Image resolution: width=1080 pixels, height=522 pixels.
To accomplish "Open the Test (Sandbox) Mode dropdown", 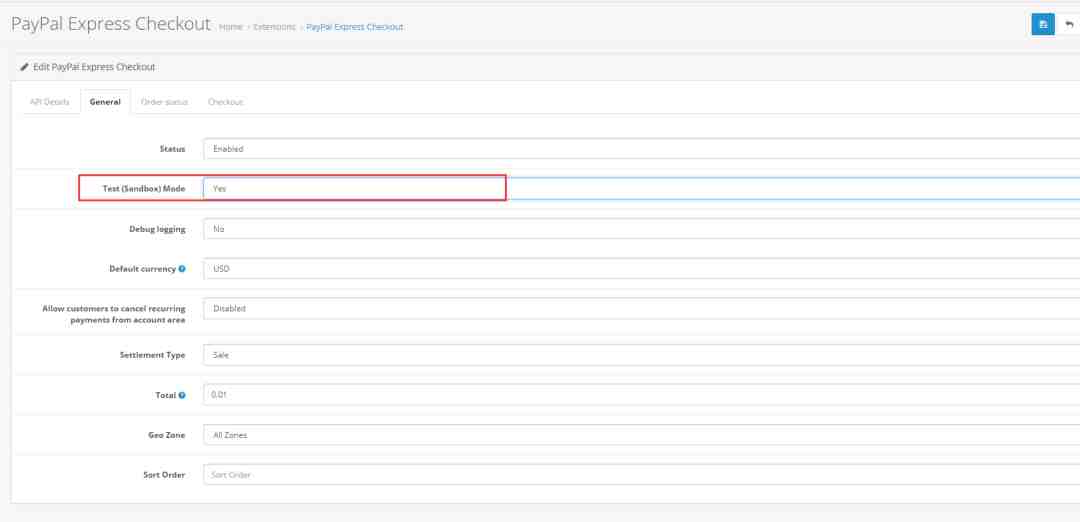I will (641, 188).
